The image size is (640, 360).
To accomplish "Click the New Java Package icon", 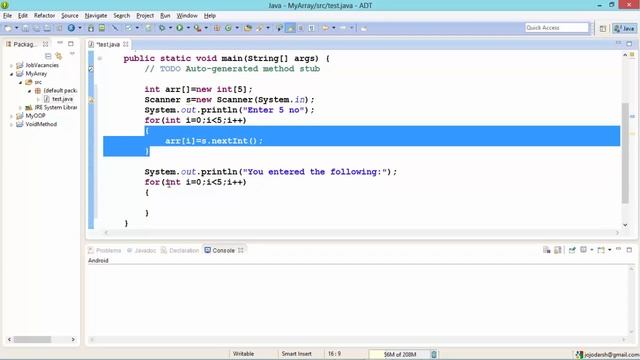I will pos(217,28).
